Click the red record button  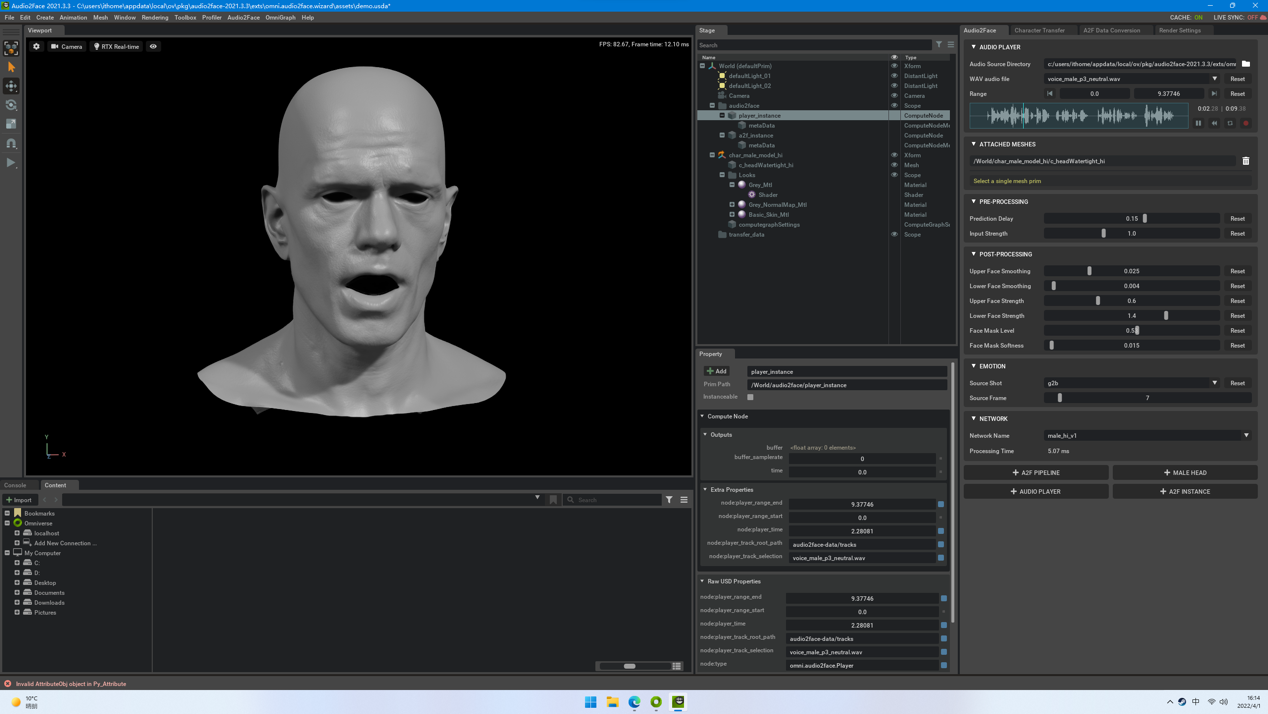pos(1246,123)
